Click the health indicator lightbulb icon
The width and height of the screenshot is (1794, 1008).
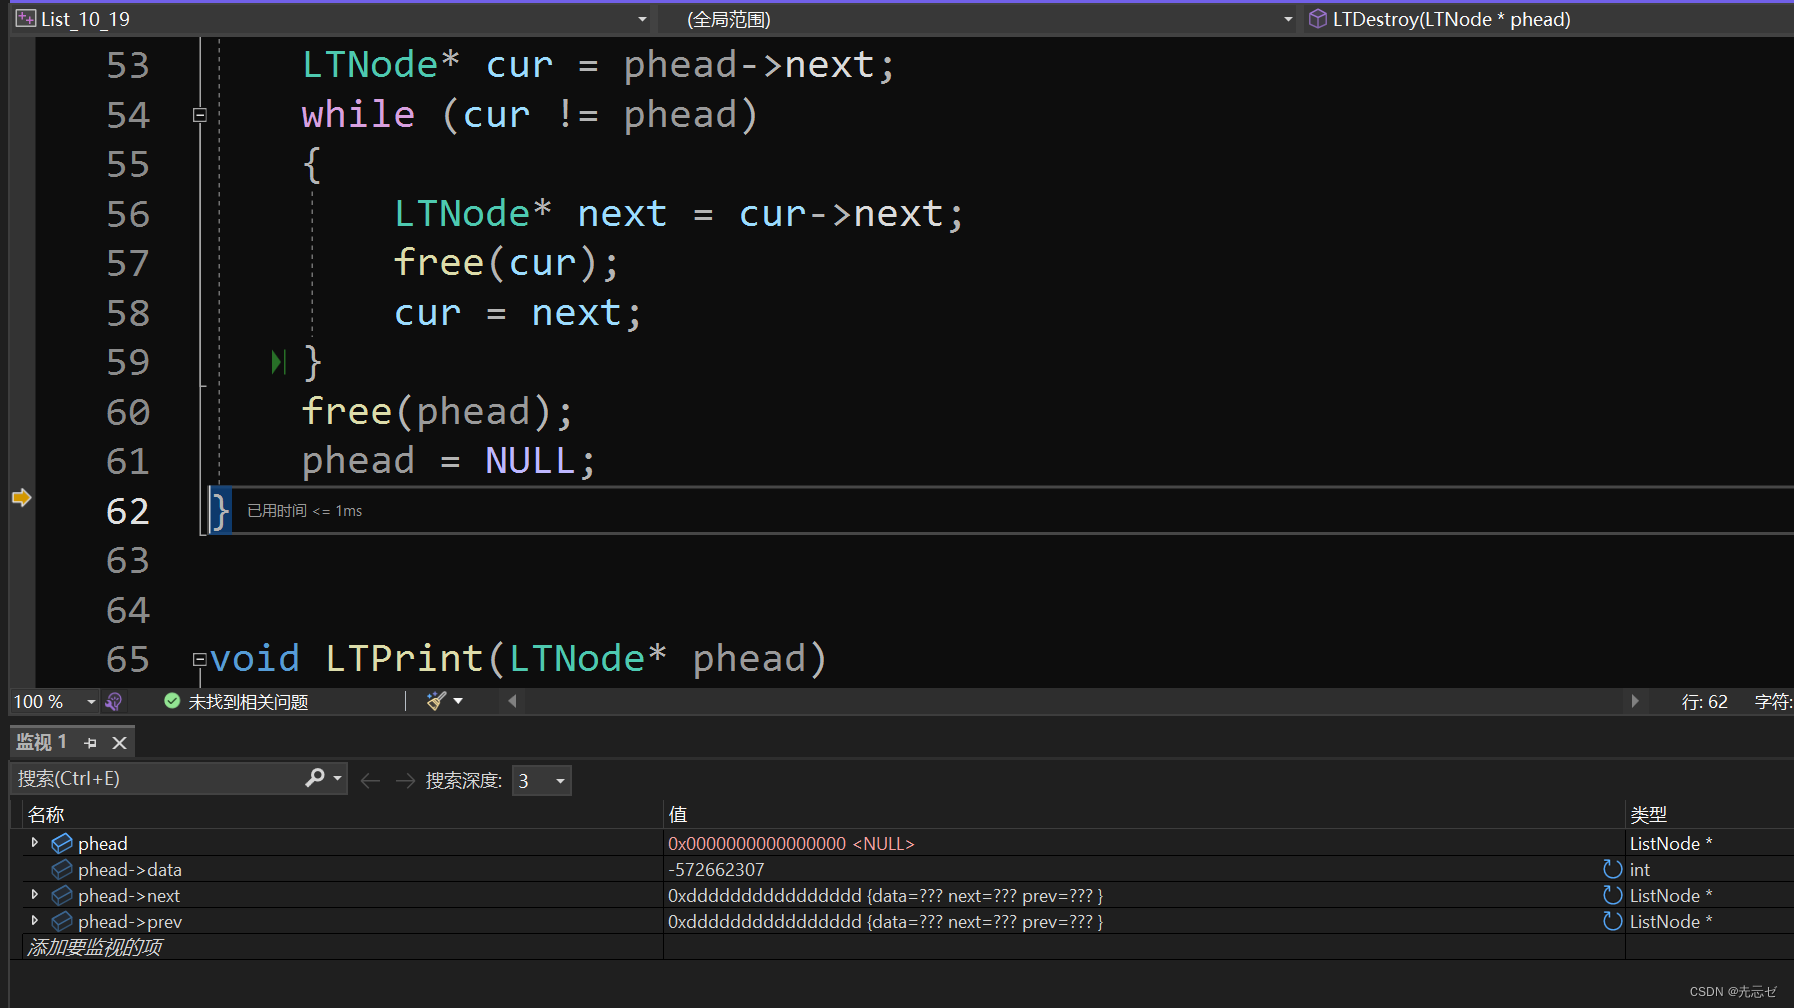(x=114, y=702)
